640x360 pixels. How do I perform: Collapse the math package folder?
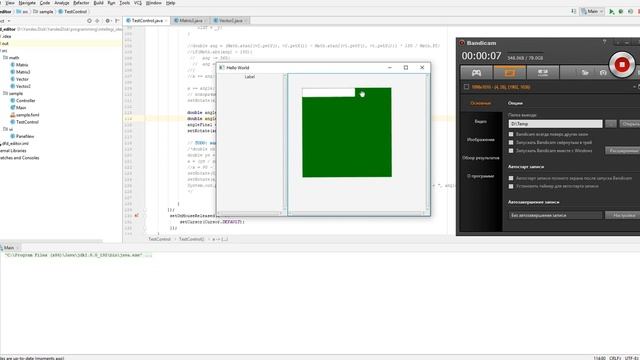[x=11, y=58]
